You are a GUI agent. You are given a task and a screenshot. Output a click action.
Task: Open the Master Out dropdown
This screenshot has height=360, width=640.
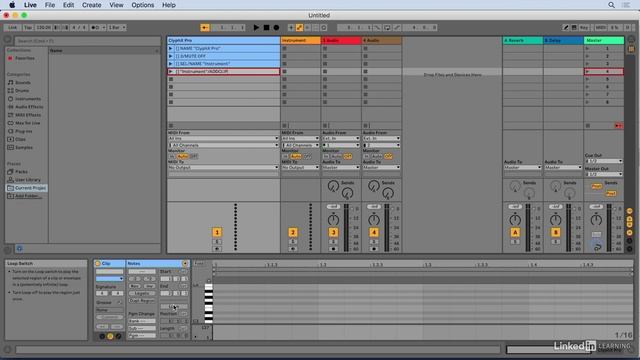tap(604, 174)
